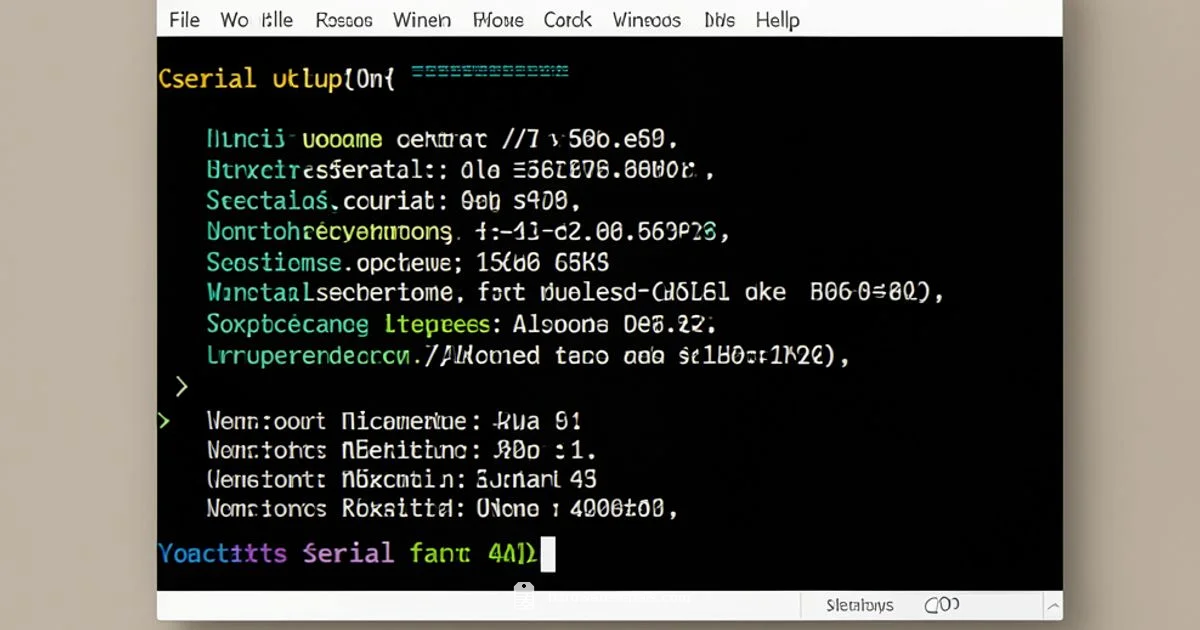The height and width of the screenshot is (630, 1200).
Task: Open the File menu
Action: click(184, 20)
